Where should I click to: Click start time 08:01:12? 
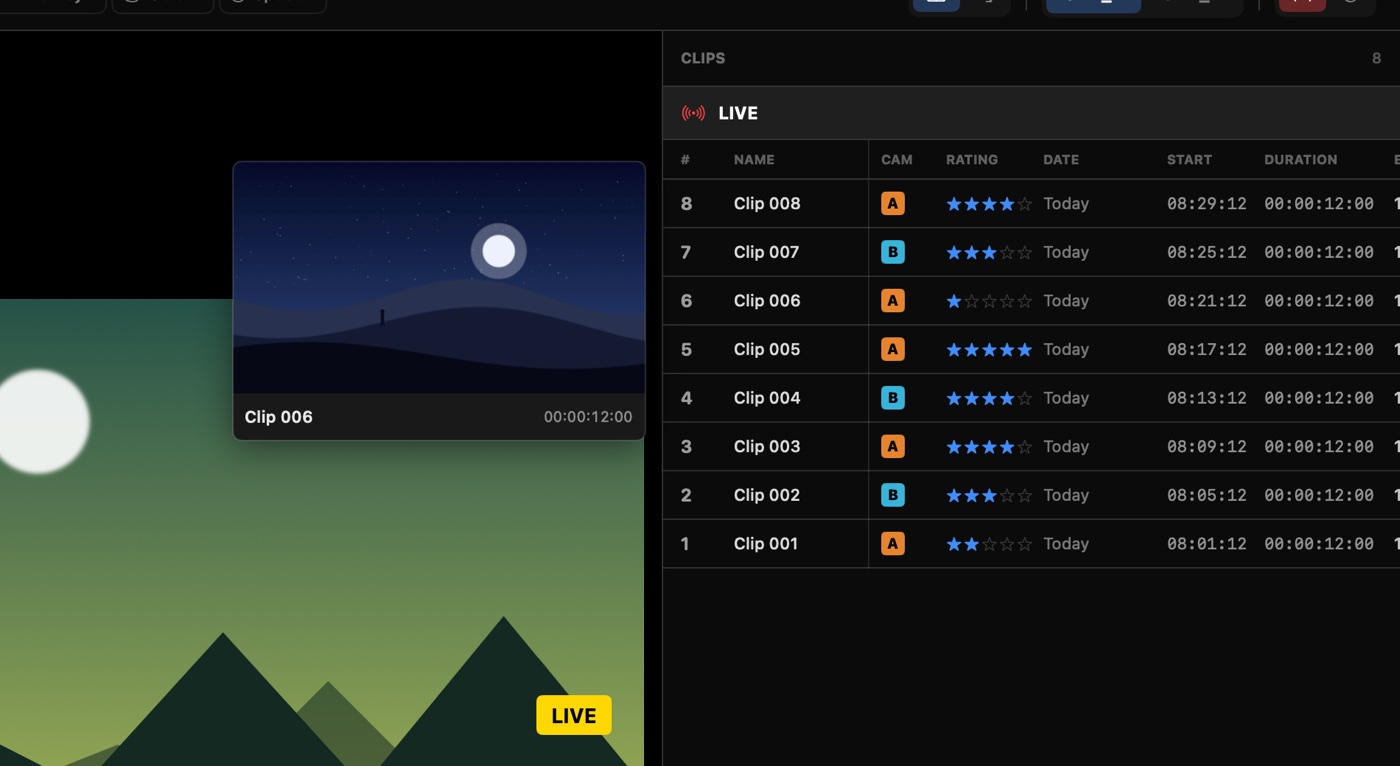[x=1207, y=544]
